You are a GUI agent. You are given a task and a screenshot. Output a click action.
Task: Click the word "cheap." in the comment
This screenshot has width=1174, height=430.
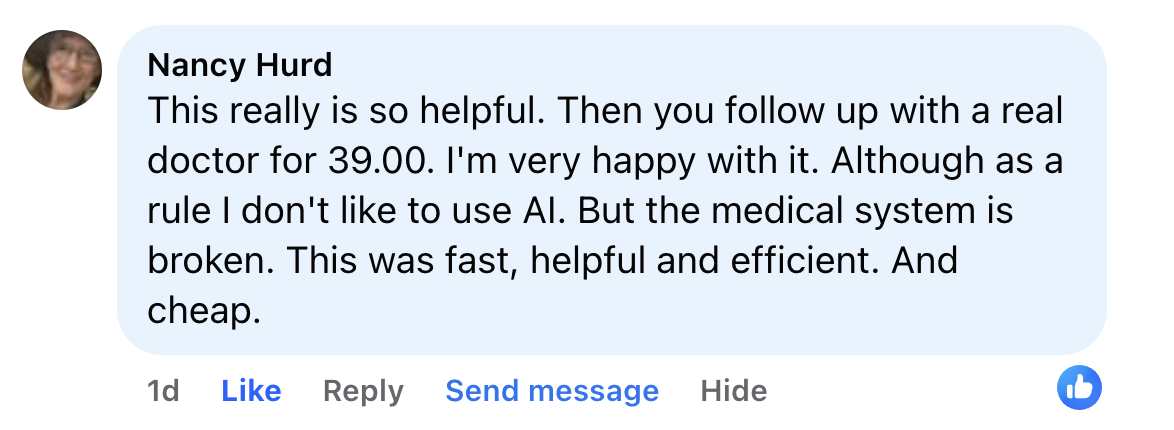tap(204, 311)
